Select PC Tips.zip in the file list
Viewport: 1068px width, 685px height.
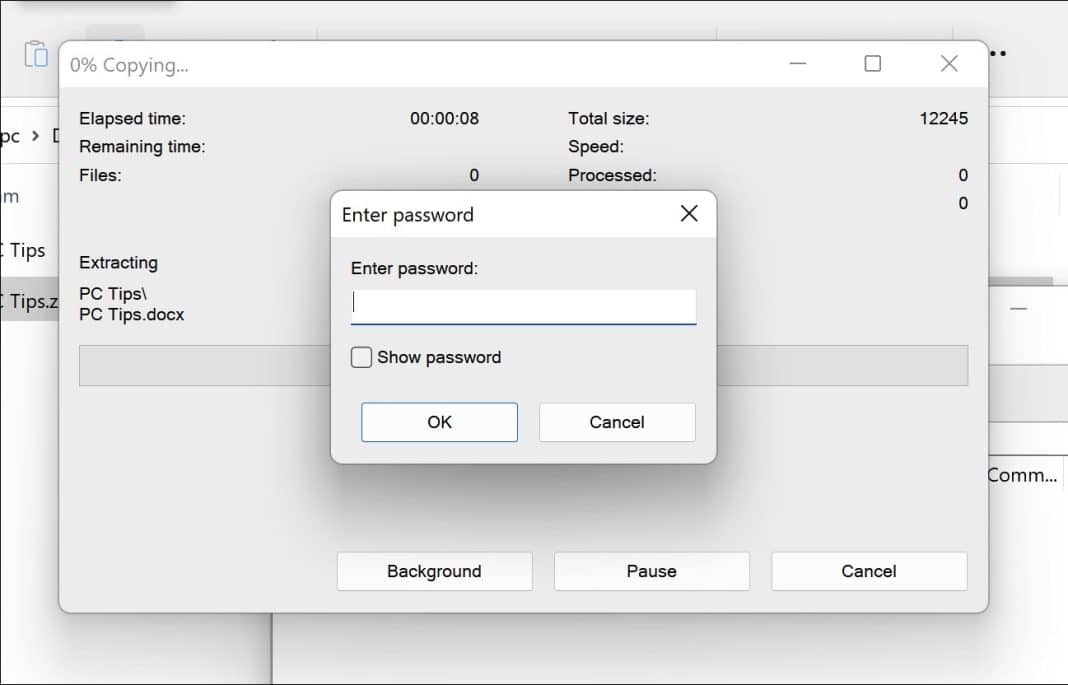click(25, 301)
